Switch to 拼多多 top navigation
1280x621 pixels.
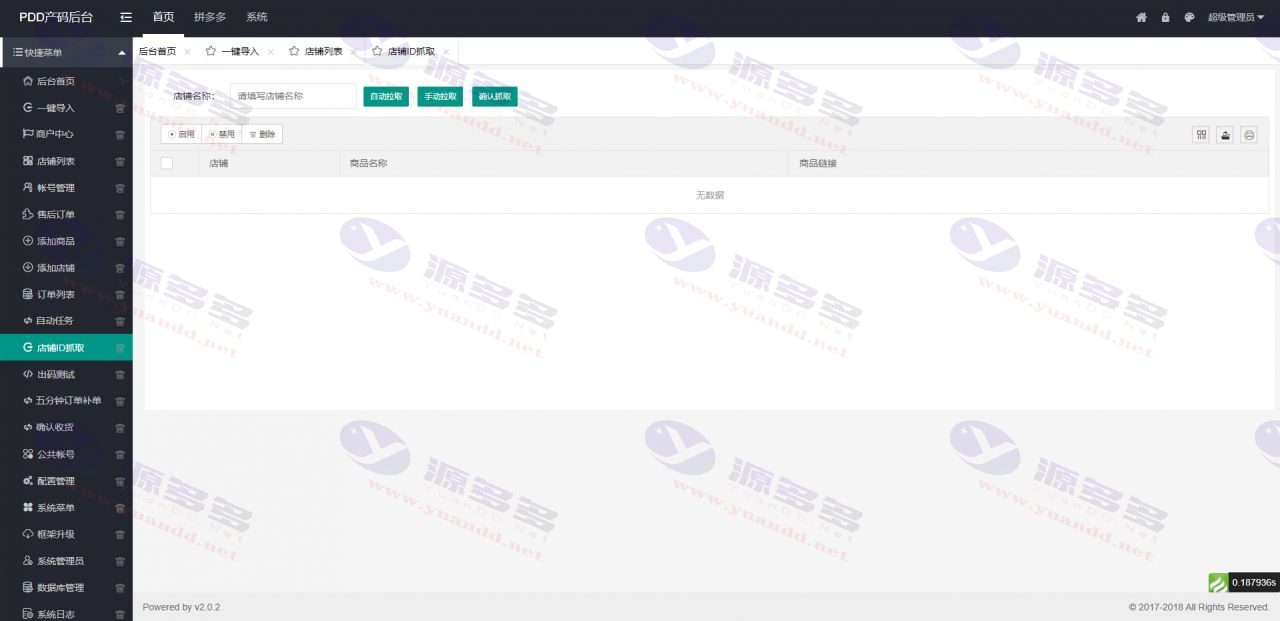pyautogui.click(x=210, y=17)
